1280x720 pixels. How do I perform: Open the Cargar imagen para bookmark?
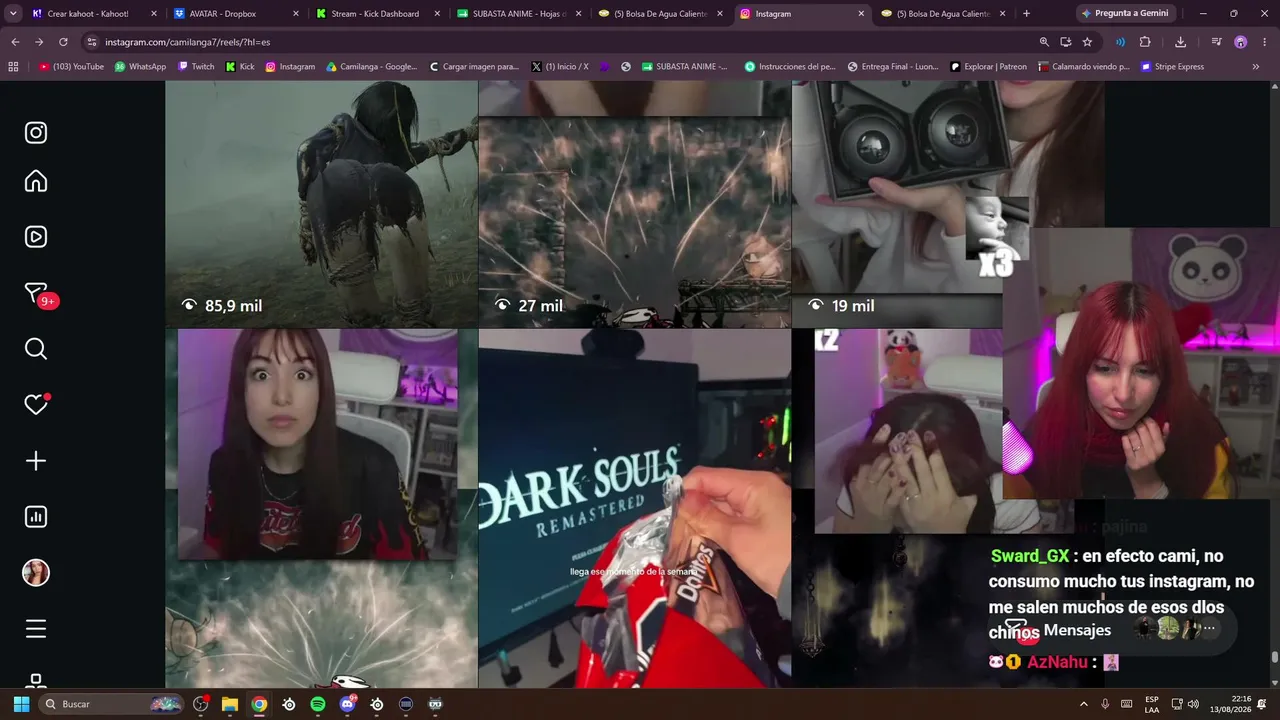pos(474,67)
